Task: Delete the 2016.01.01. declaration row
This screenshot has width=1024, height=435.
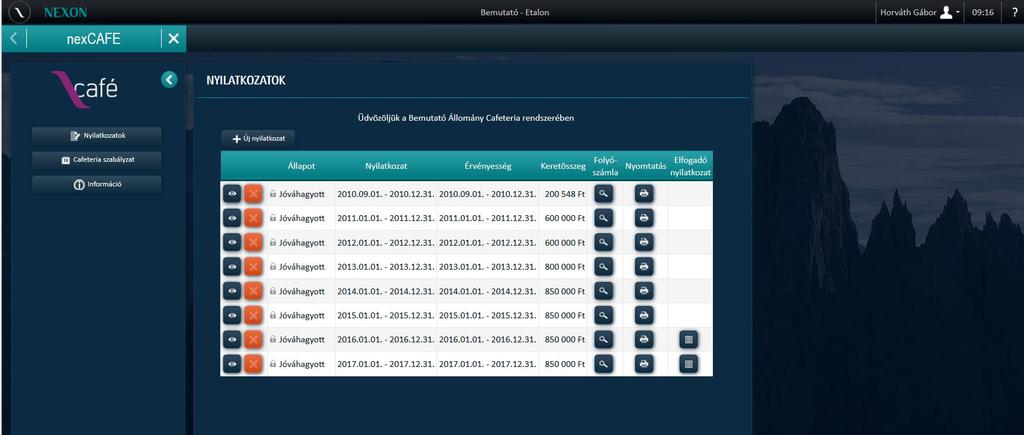Action: click(253, 339)
